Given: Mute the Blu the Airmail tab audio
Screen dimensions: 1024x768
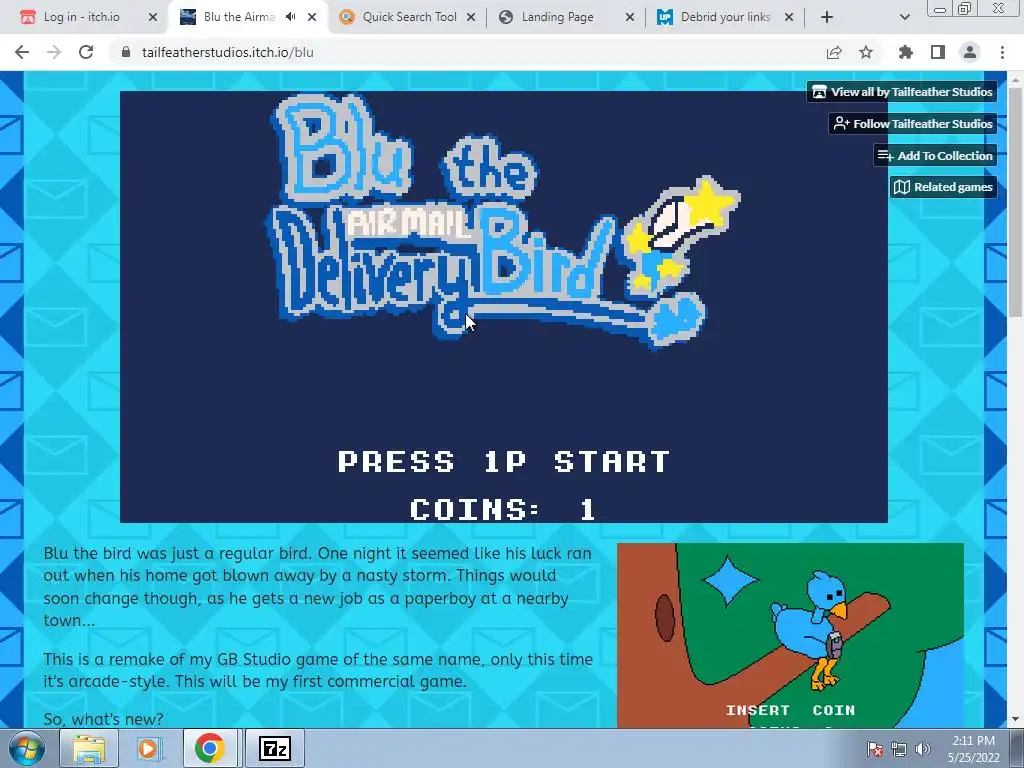Looking at the screenshot, I should click(291, 17).
